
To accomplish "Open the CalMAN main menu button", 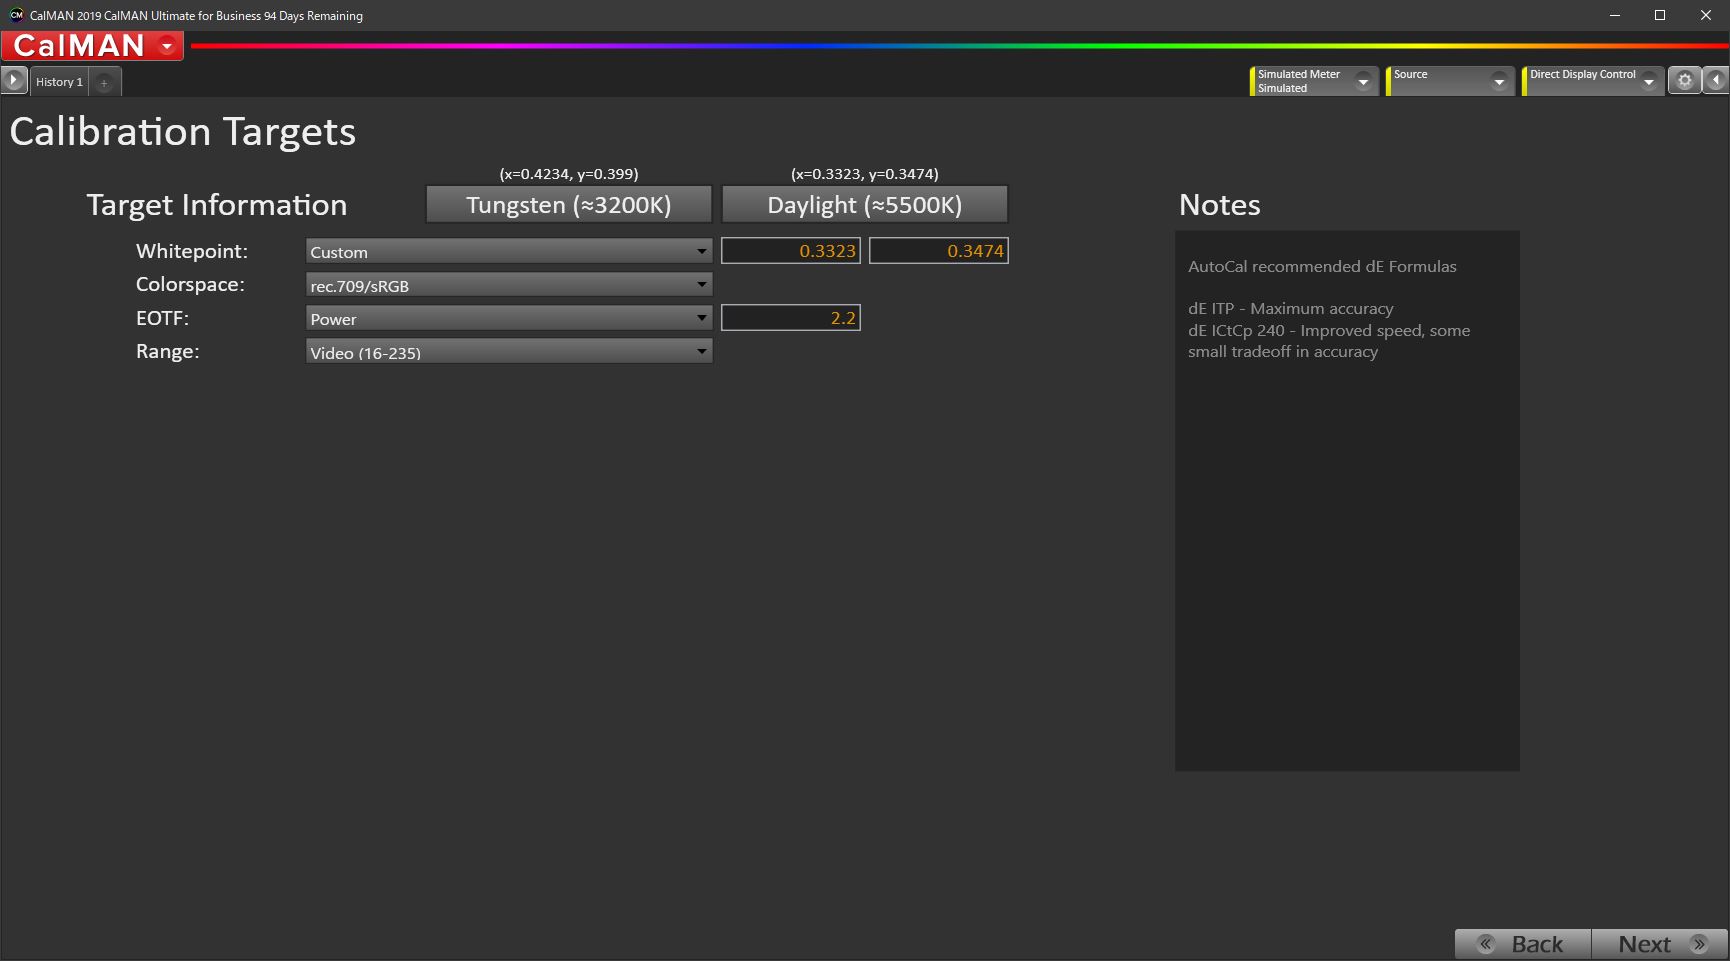I will [92, 46].
